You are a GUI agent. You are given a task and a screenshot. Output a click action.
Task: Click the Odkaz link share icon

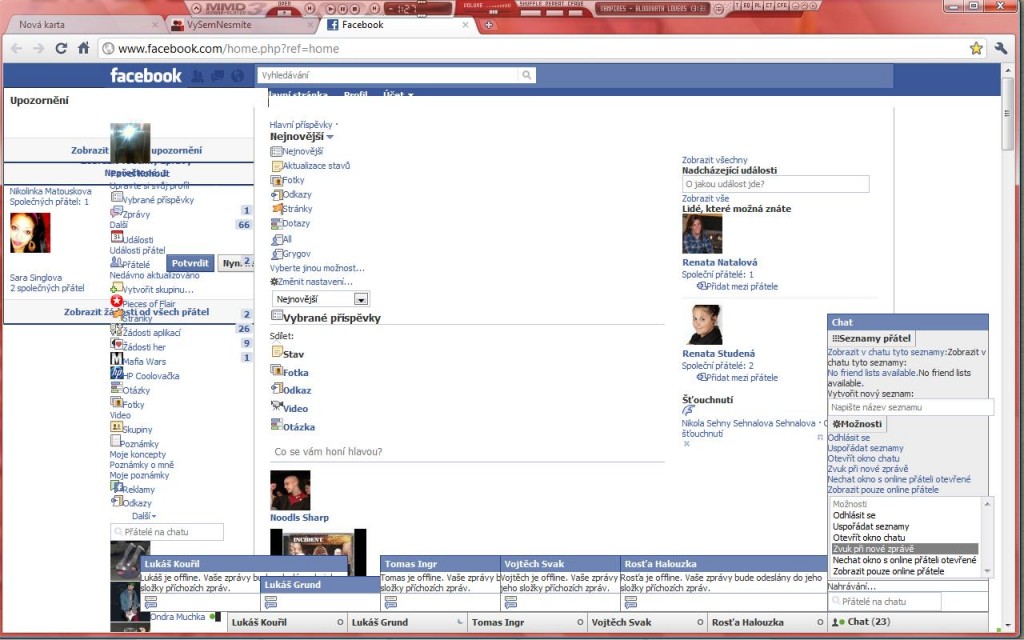coord(276,389)
